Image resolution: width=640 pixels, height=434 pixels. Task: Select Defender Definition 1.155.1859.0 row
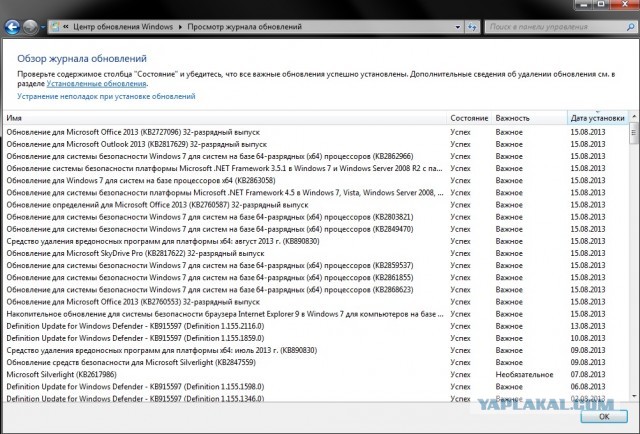click(316, 338)
